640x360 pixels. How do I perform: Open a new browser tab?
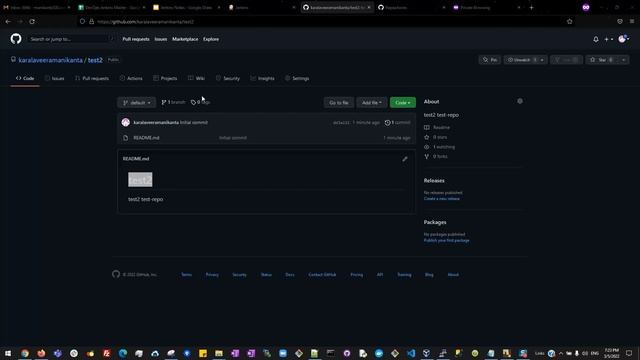[531, 7]
